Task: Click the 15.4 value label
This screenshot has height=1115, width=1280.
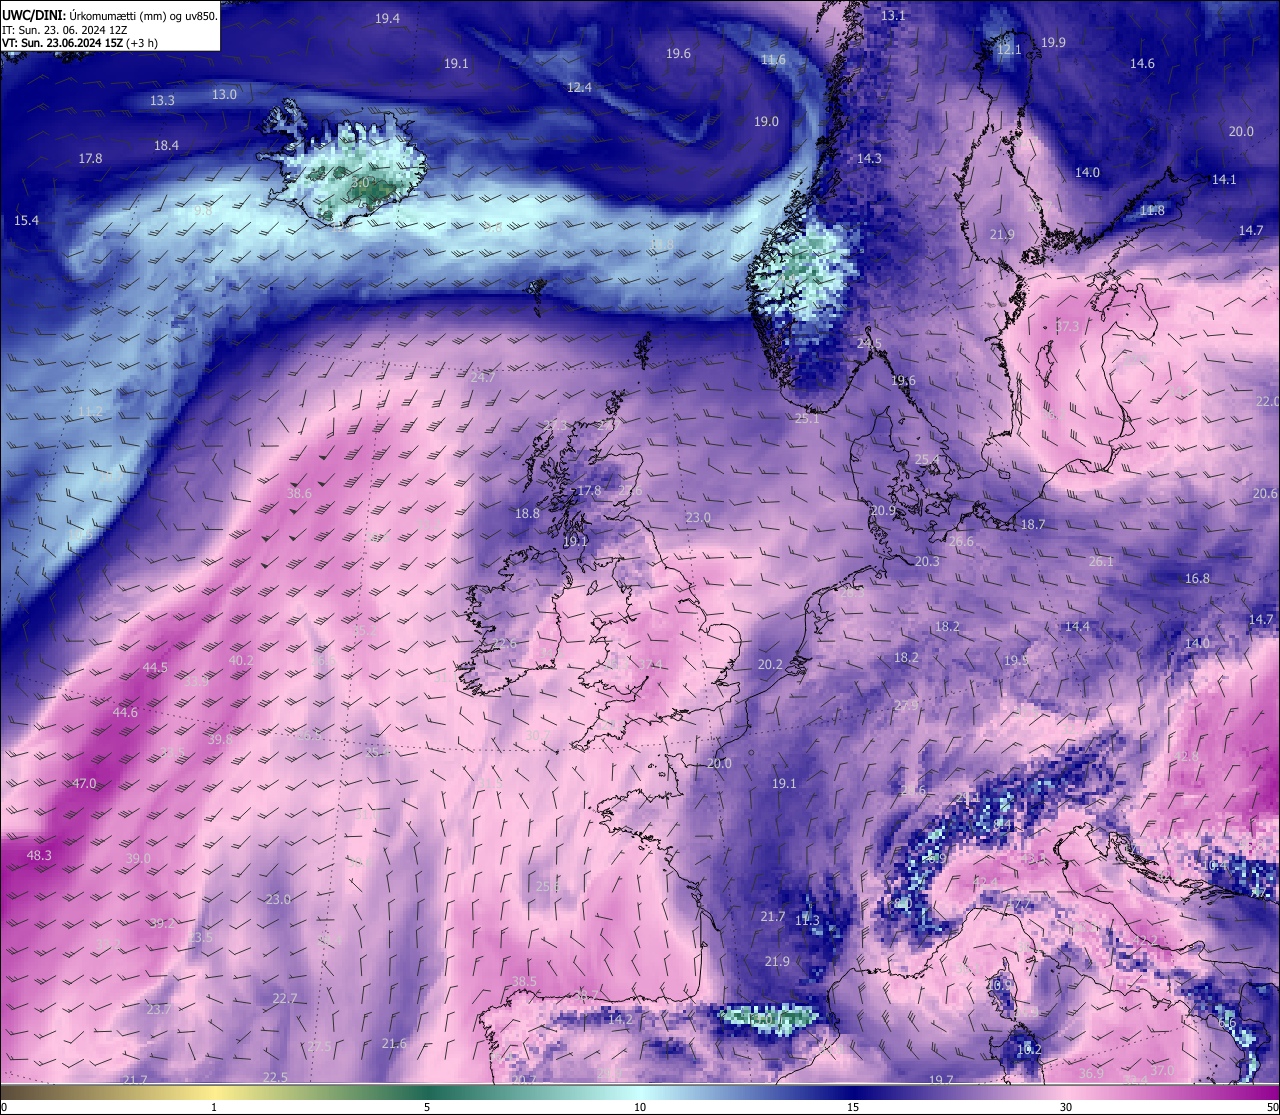Action: click(26, 221)
